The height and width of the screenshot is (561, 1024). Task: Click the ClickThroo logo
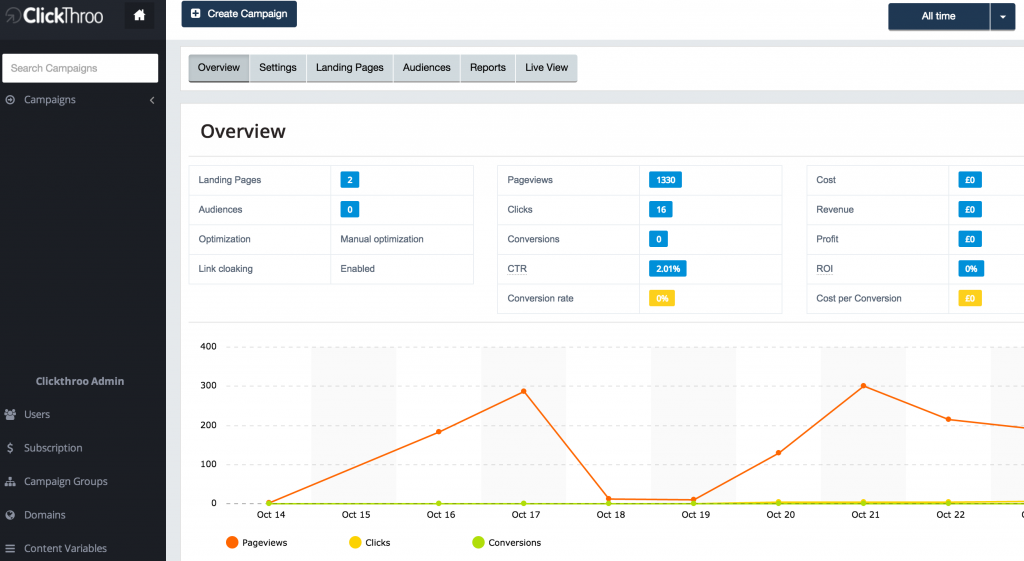coord(54,15)
